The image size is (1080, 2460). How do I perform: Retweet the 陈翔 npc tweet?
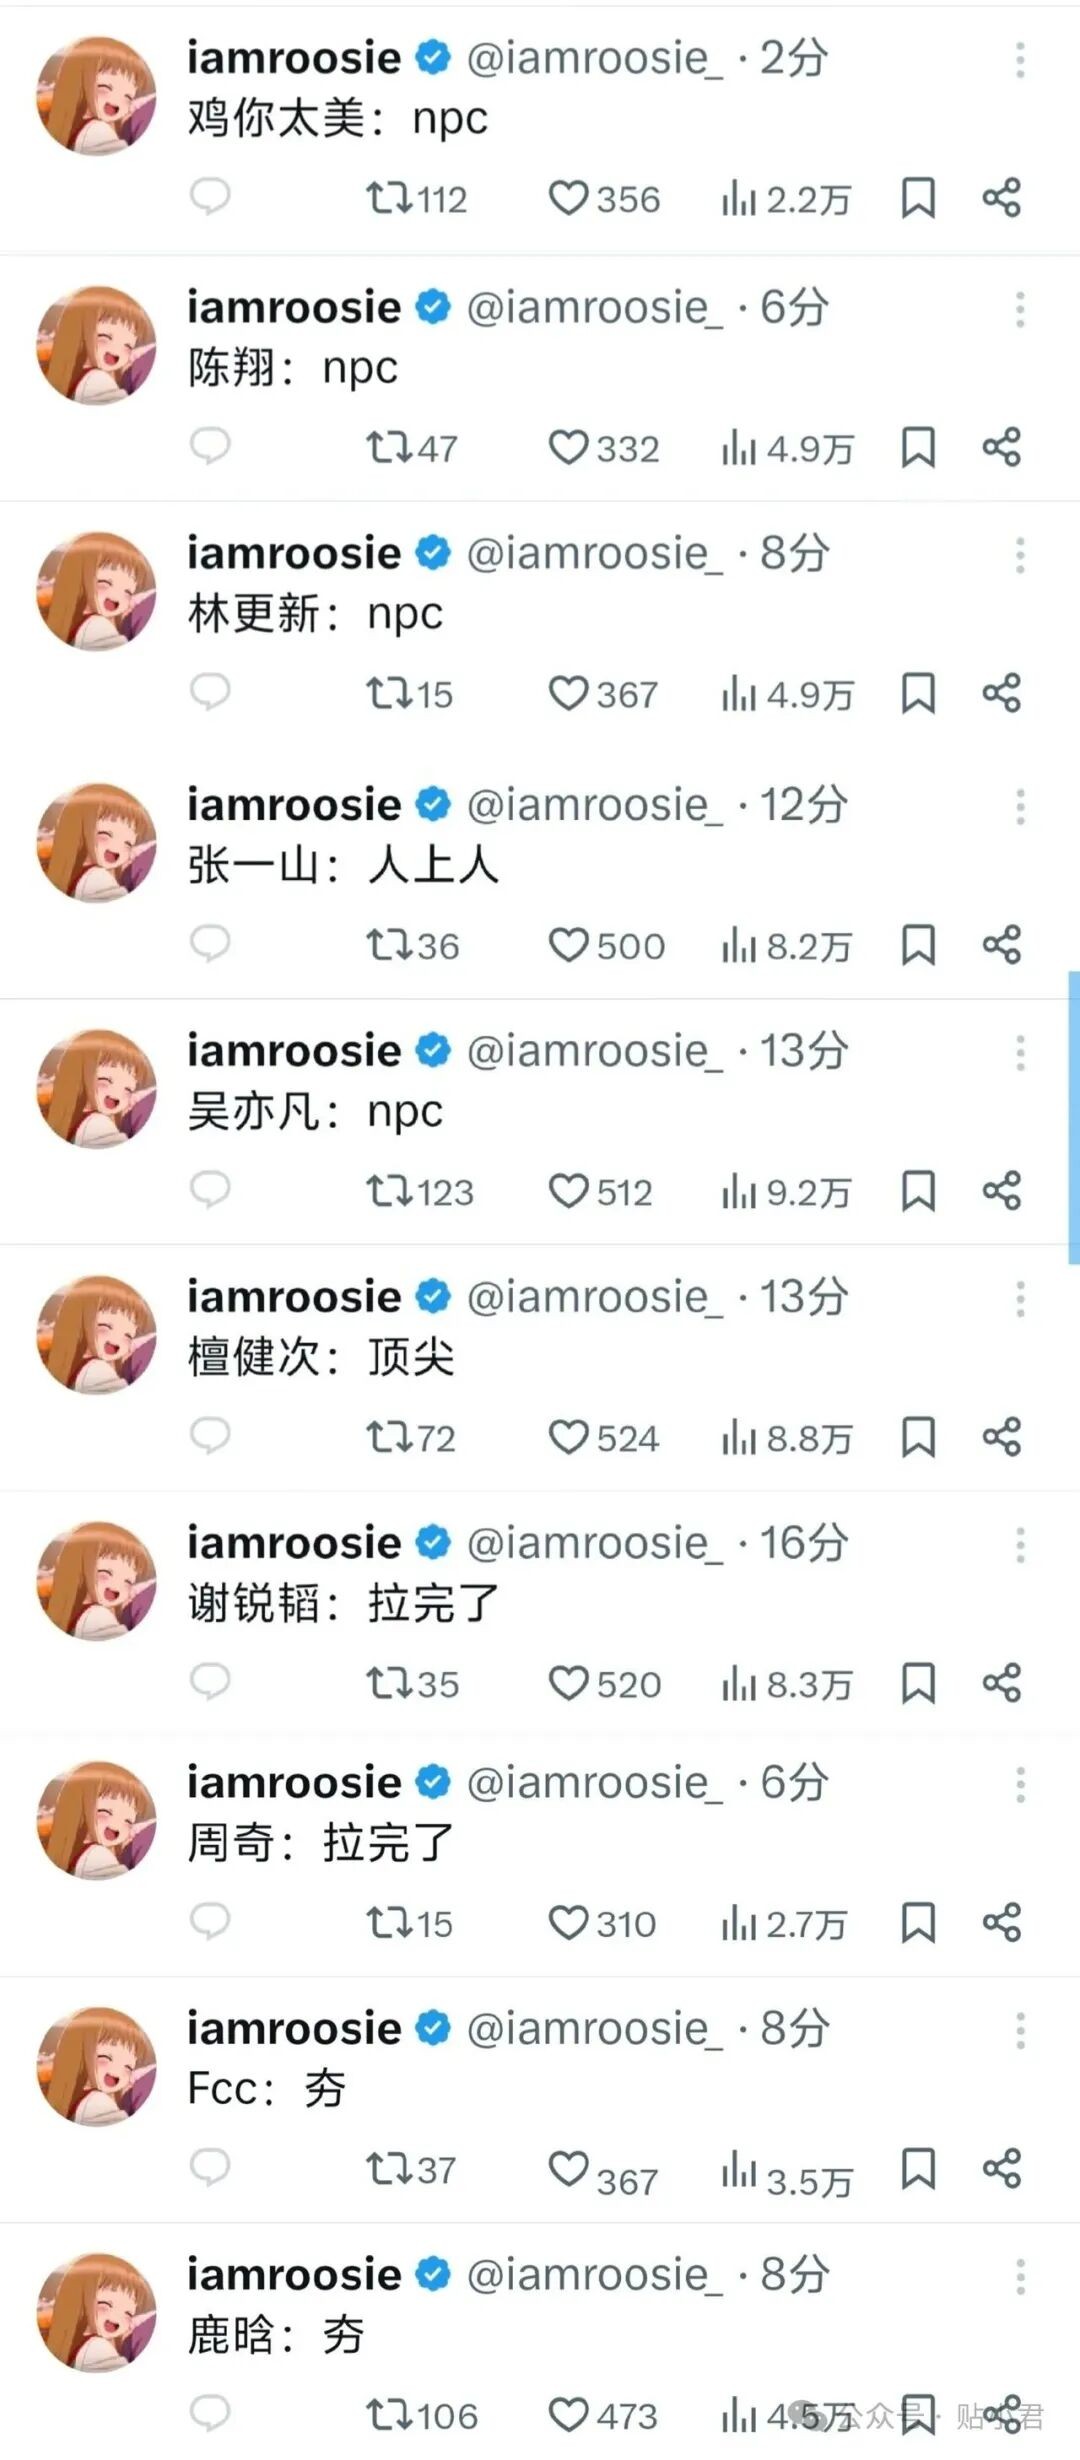(x=411, y=447)
